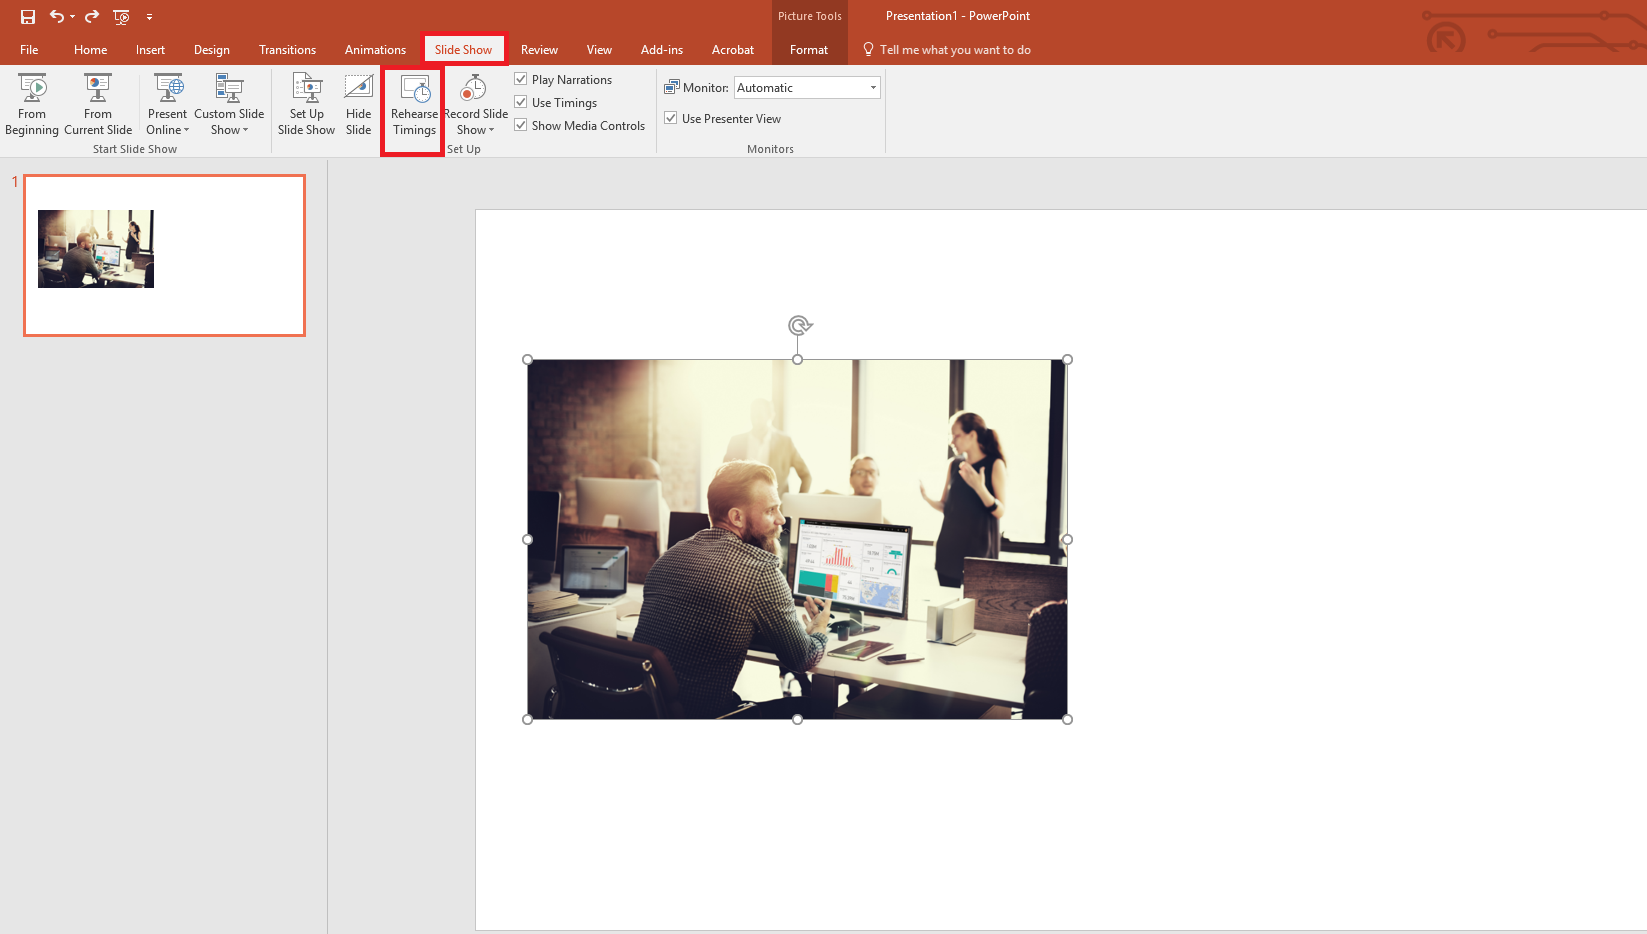Click the top-right resize handle of the picture
This screenshot has width=1647, height=934.
(1067, 360)
